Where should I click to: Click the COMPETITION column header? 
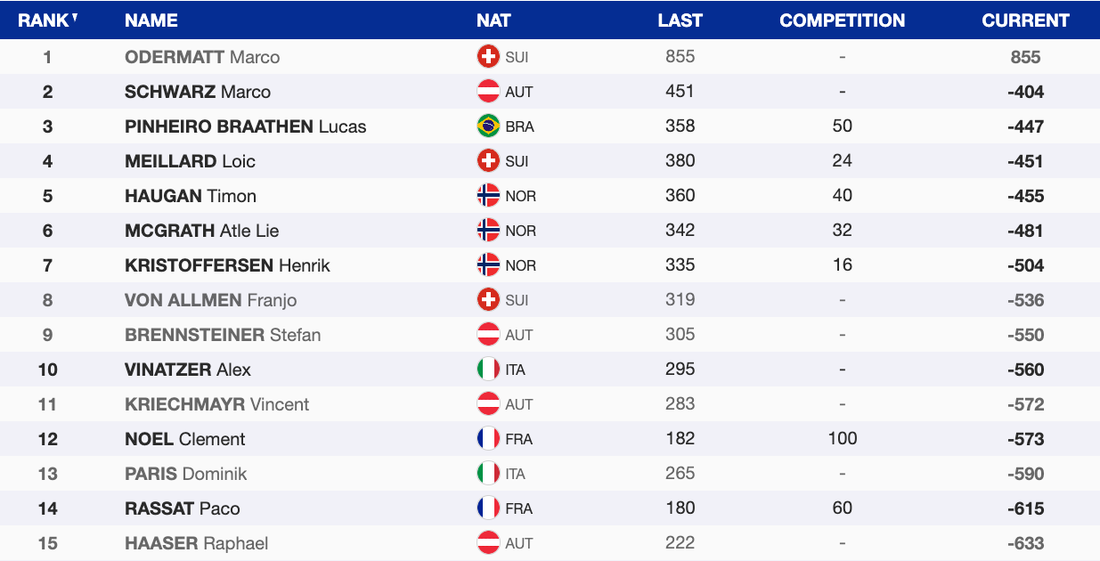pyautogui.click(x=842, y=20)
